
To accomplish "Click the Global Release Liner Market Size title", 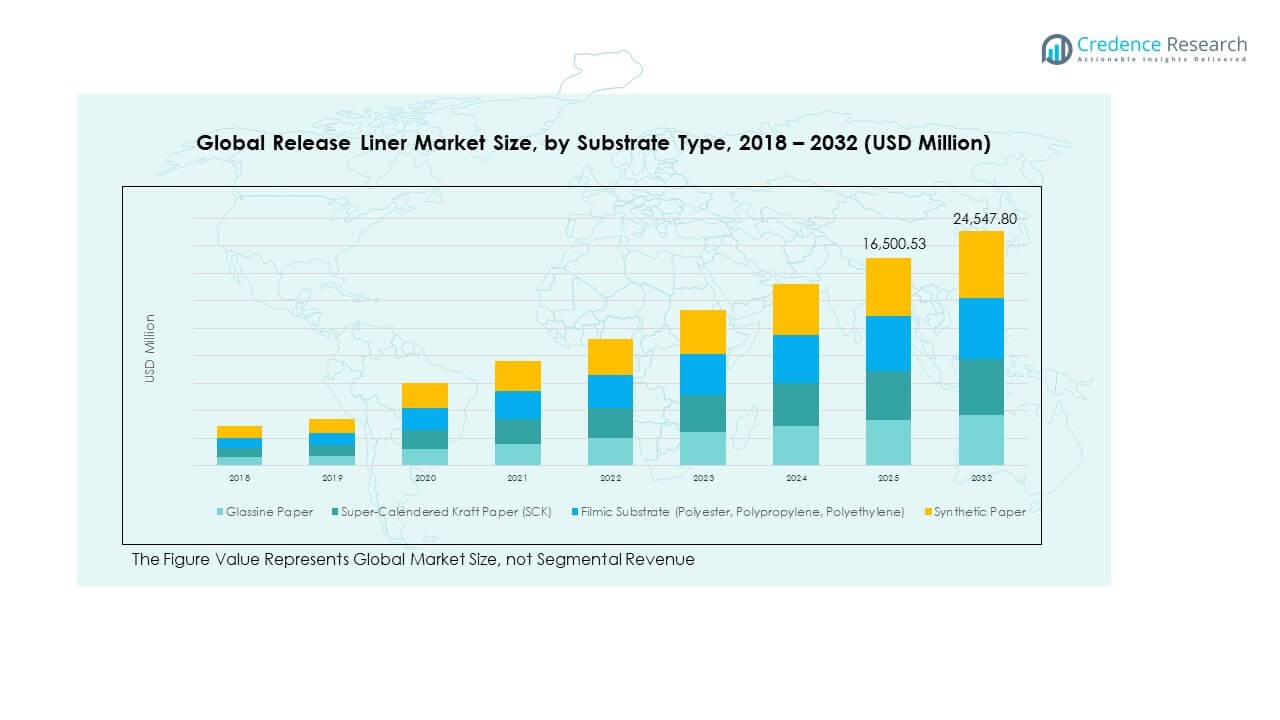I will (593, 143).
